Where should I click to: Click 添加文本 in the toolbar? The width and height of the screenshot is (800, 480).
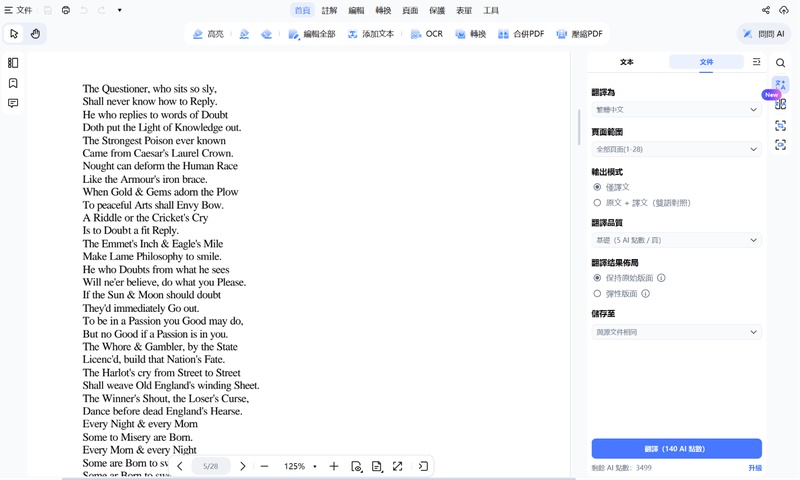coord(371,34)
